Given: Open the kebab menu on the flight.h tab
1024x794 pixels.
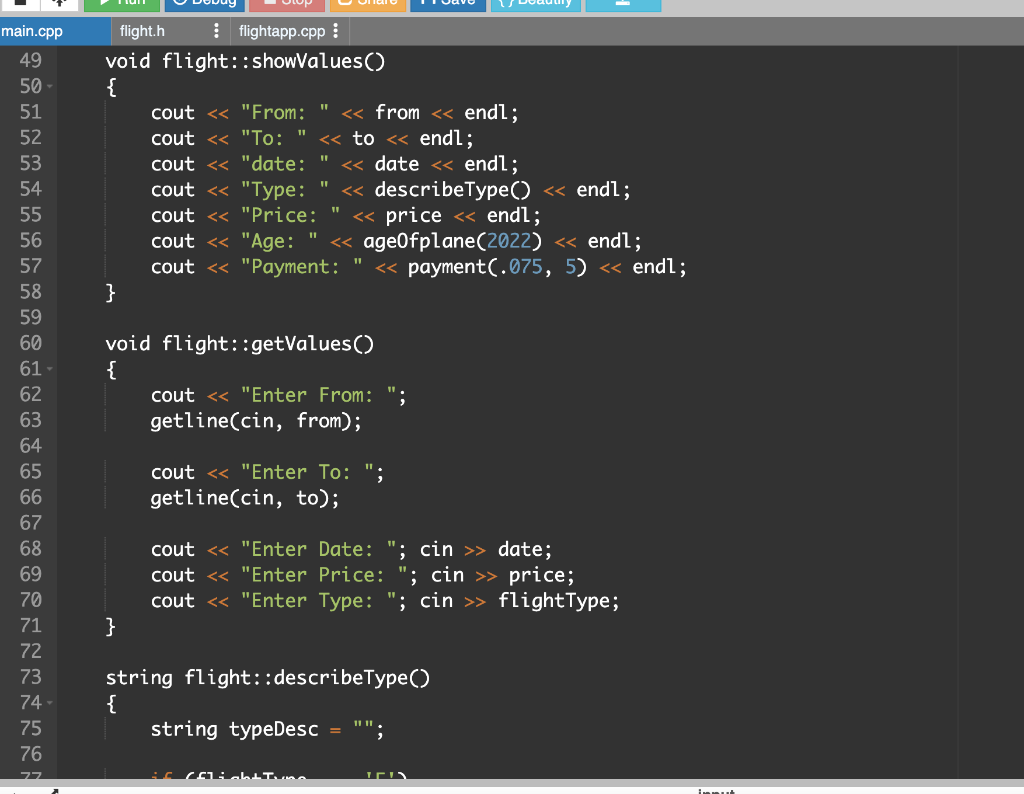Looking at the screenshot, I should tap(216, 31).
